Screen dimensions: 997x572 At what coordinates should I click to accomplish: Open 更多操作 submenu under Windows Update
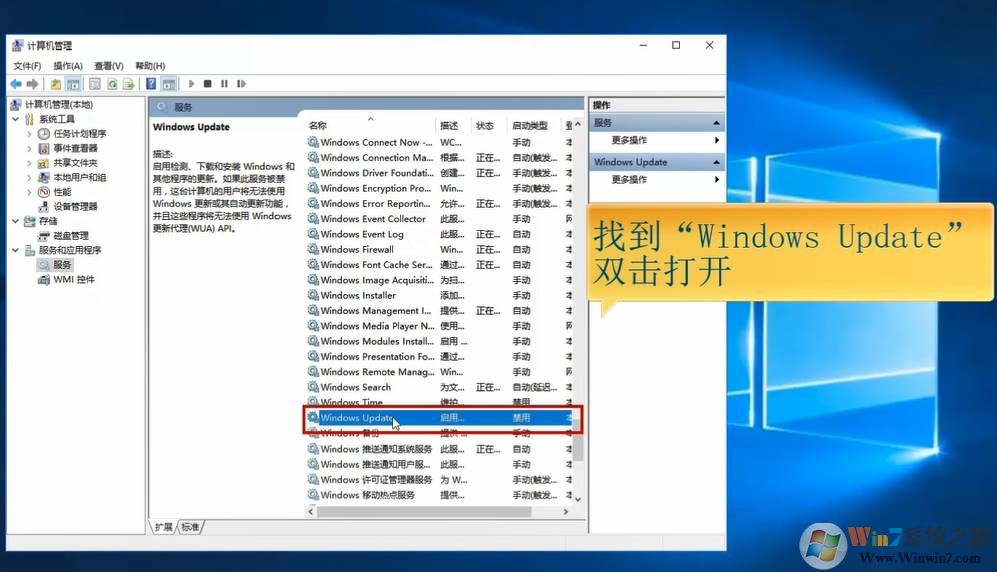pyautogui.click(x=717, y=179)
